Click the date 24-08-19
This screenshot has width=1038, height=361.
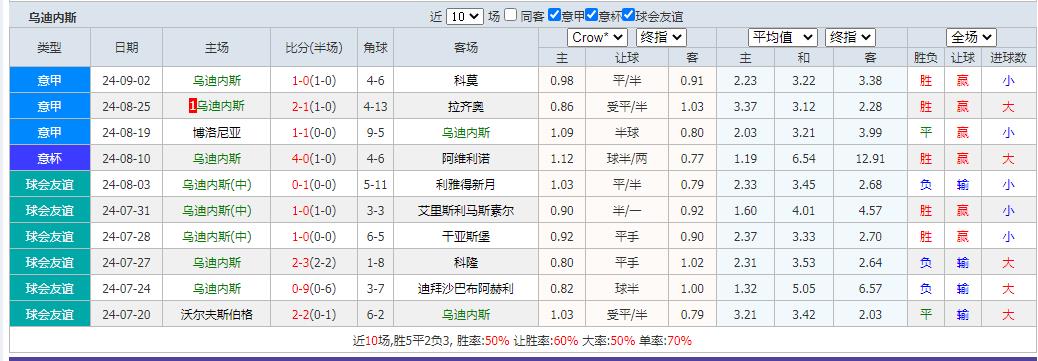pos(126,132)
